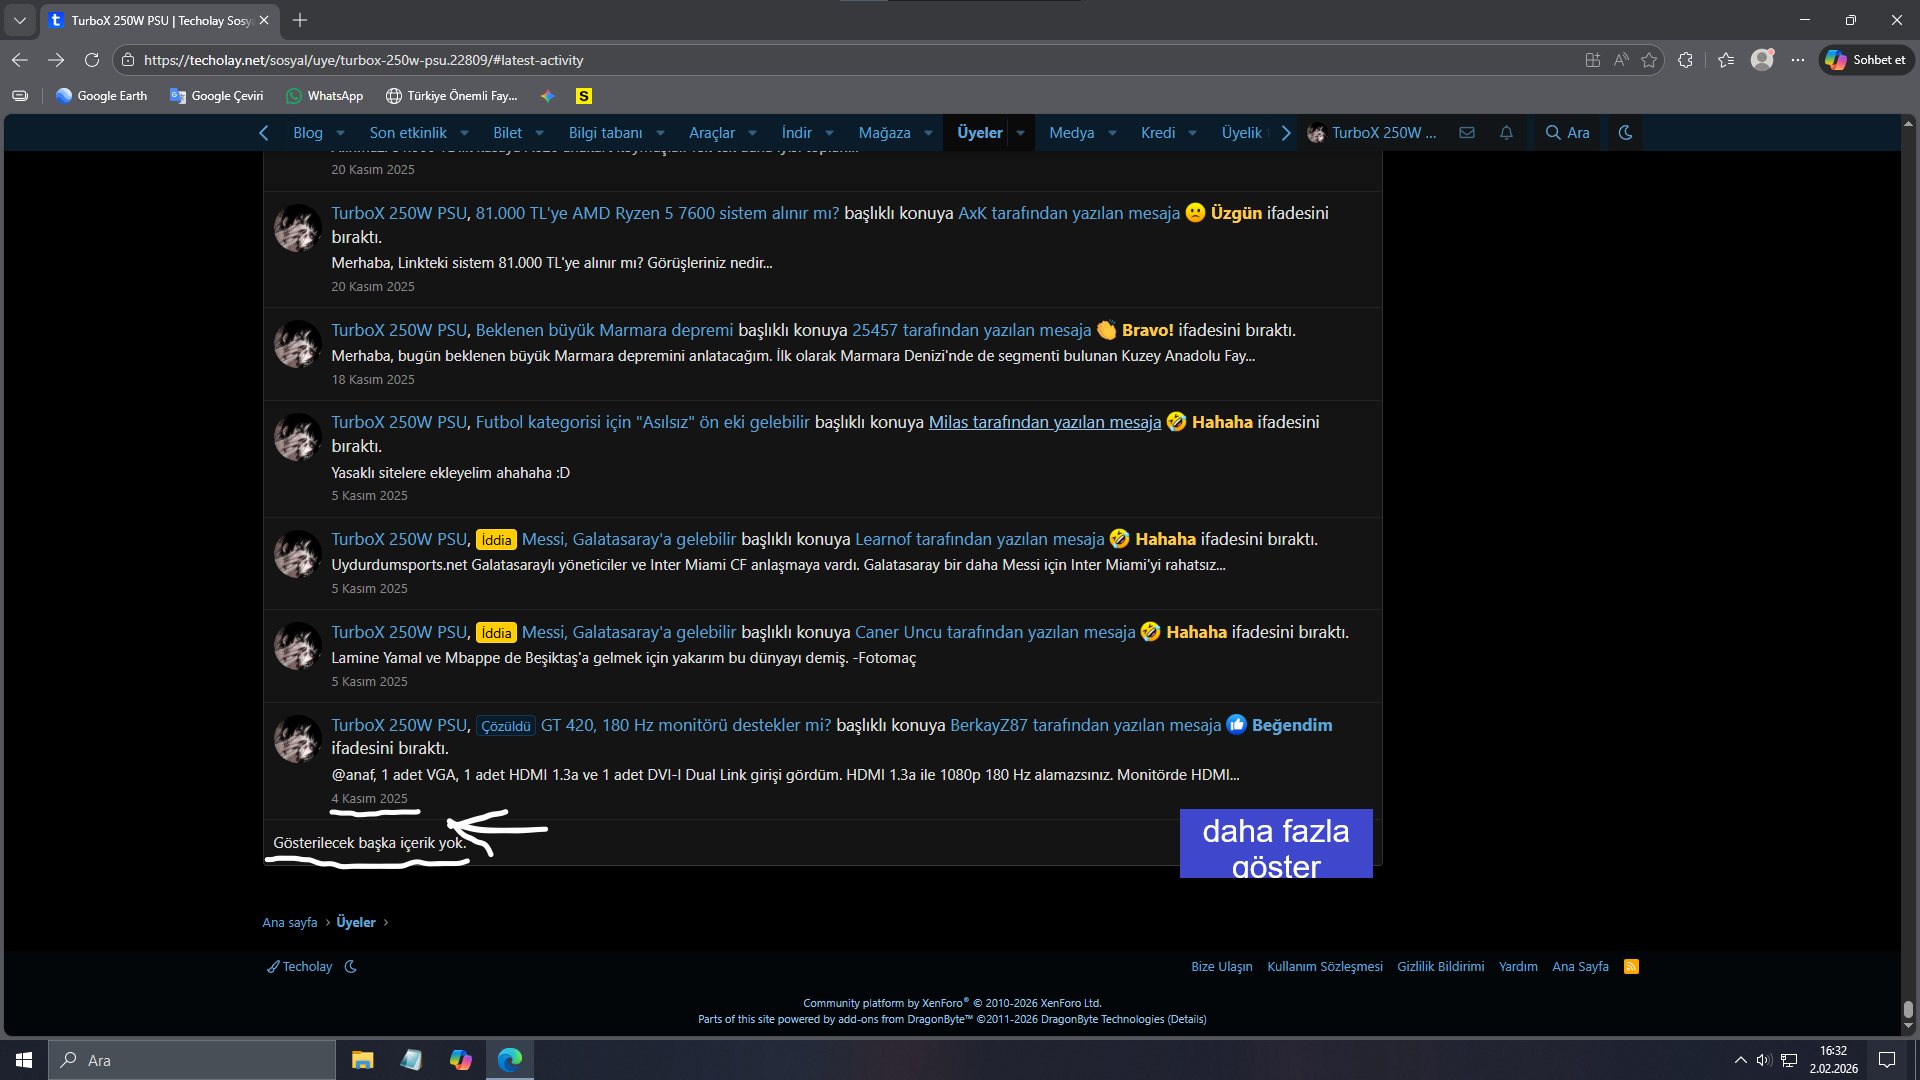The width and height of the screenshot is (1920, 1080).
Task: Open the GT 420, 180 Hz monitörü thread
Action: pos(686,725)
